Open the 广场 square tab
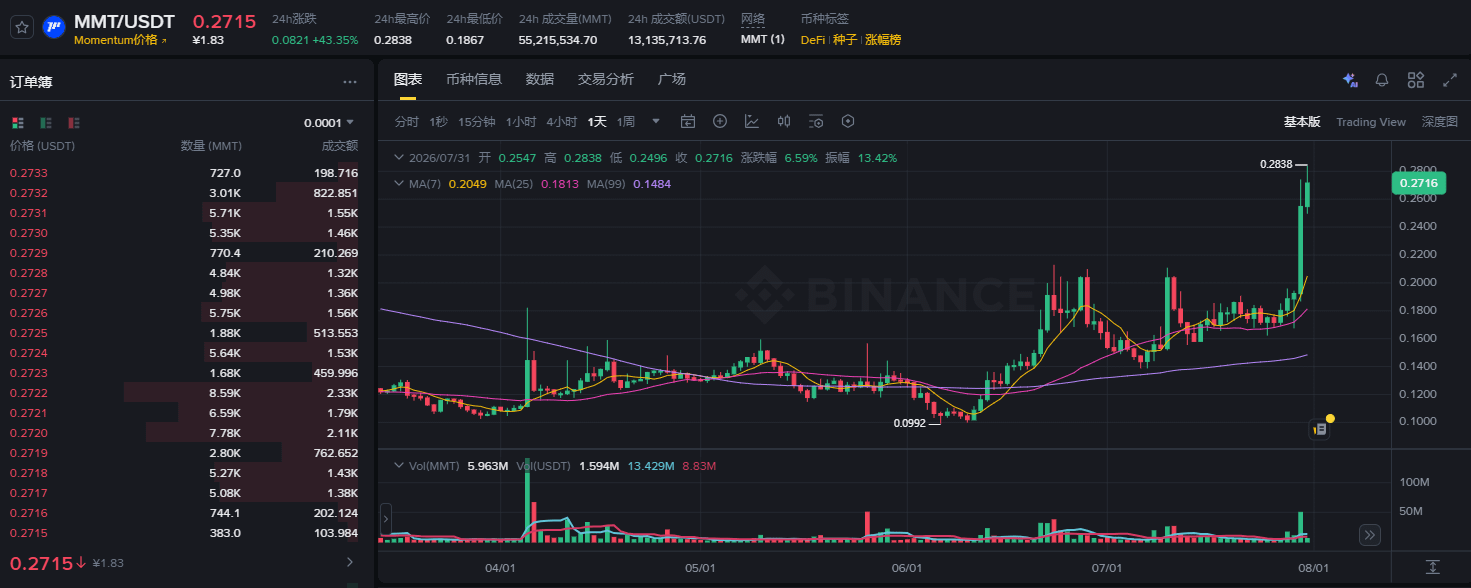1471x588 pixels. pyautogui.click(x=672, y=79)
